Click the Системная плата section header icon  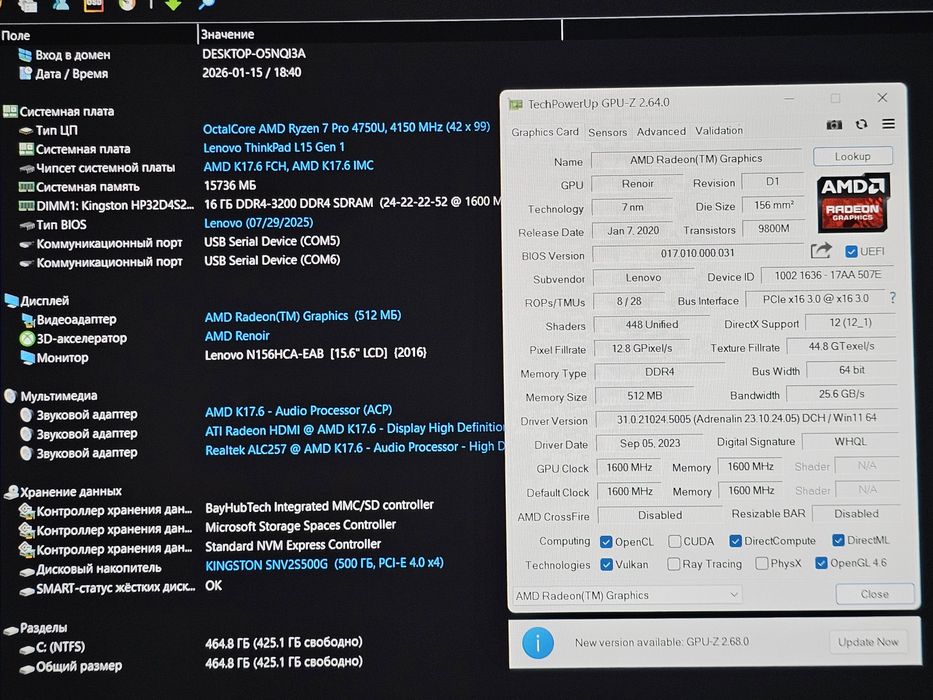(x=10, y=111)
